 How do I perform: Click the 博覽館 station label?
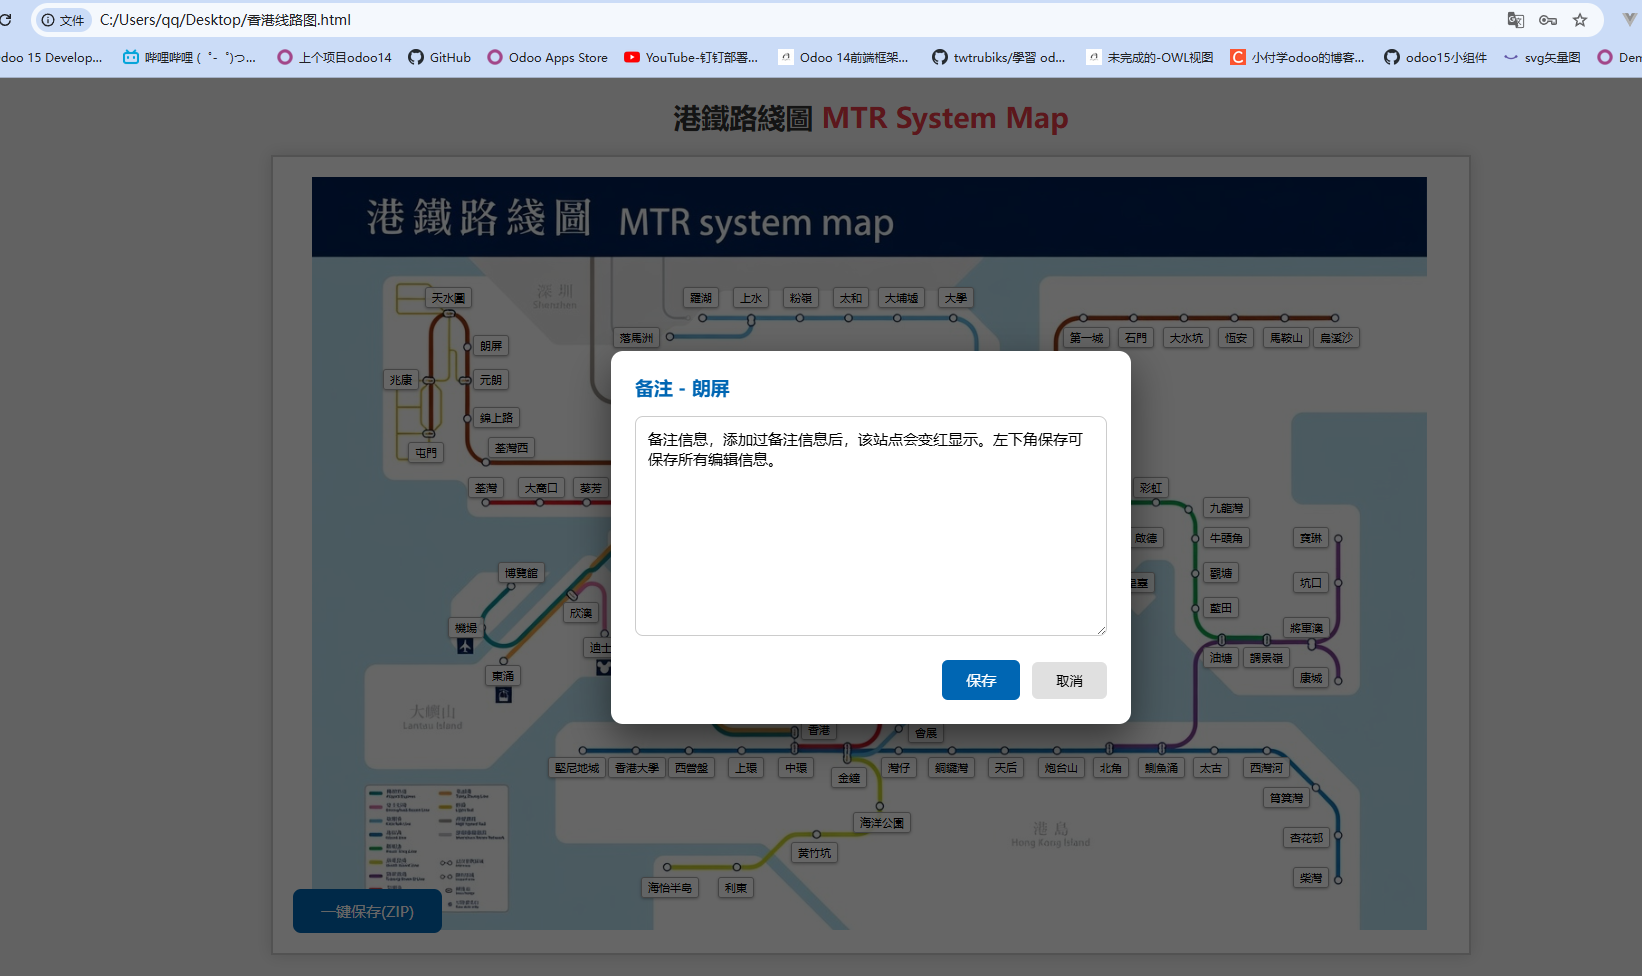click(x=521, y=573)
